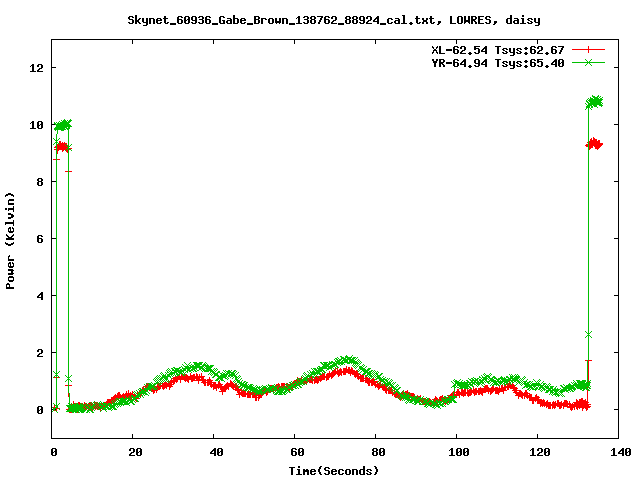The height and width of the screenshot is (480, 640).
Task: Click x-axis tick label 100
Action: (x=459, y=452)
